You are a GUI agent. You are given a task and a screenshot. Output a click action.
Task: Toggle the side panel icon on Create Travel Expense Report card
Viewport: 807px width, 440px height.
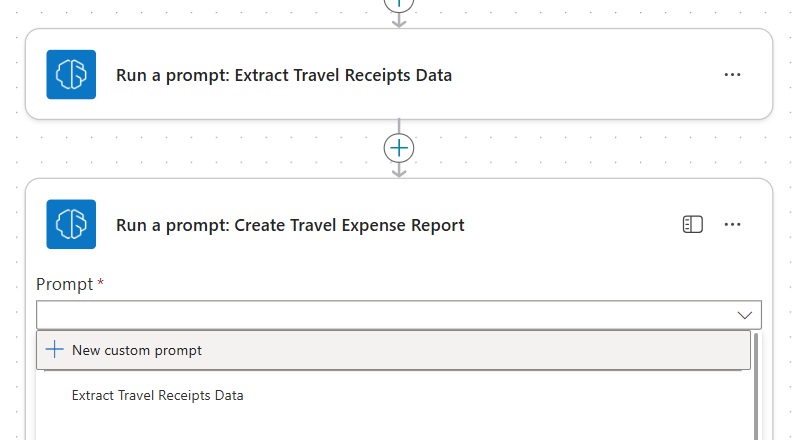[x=693, y=225]
